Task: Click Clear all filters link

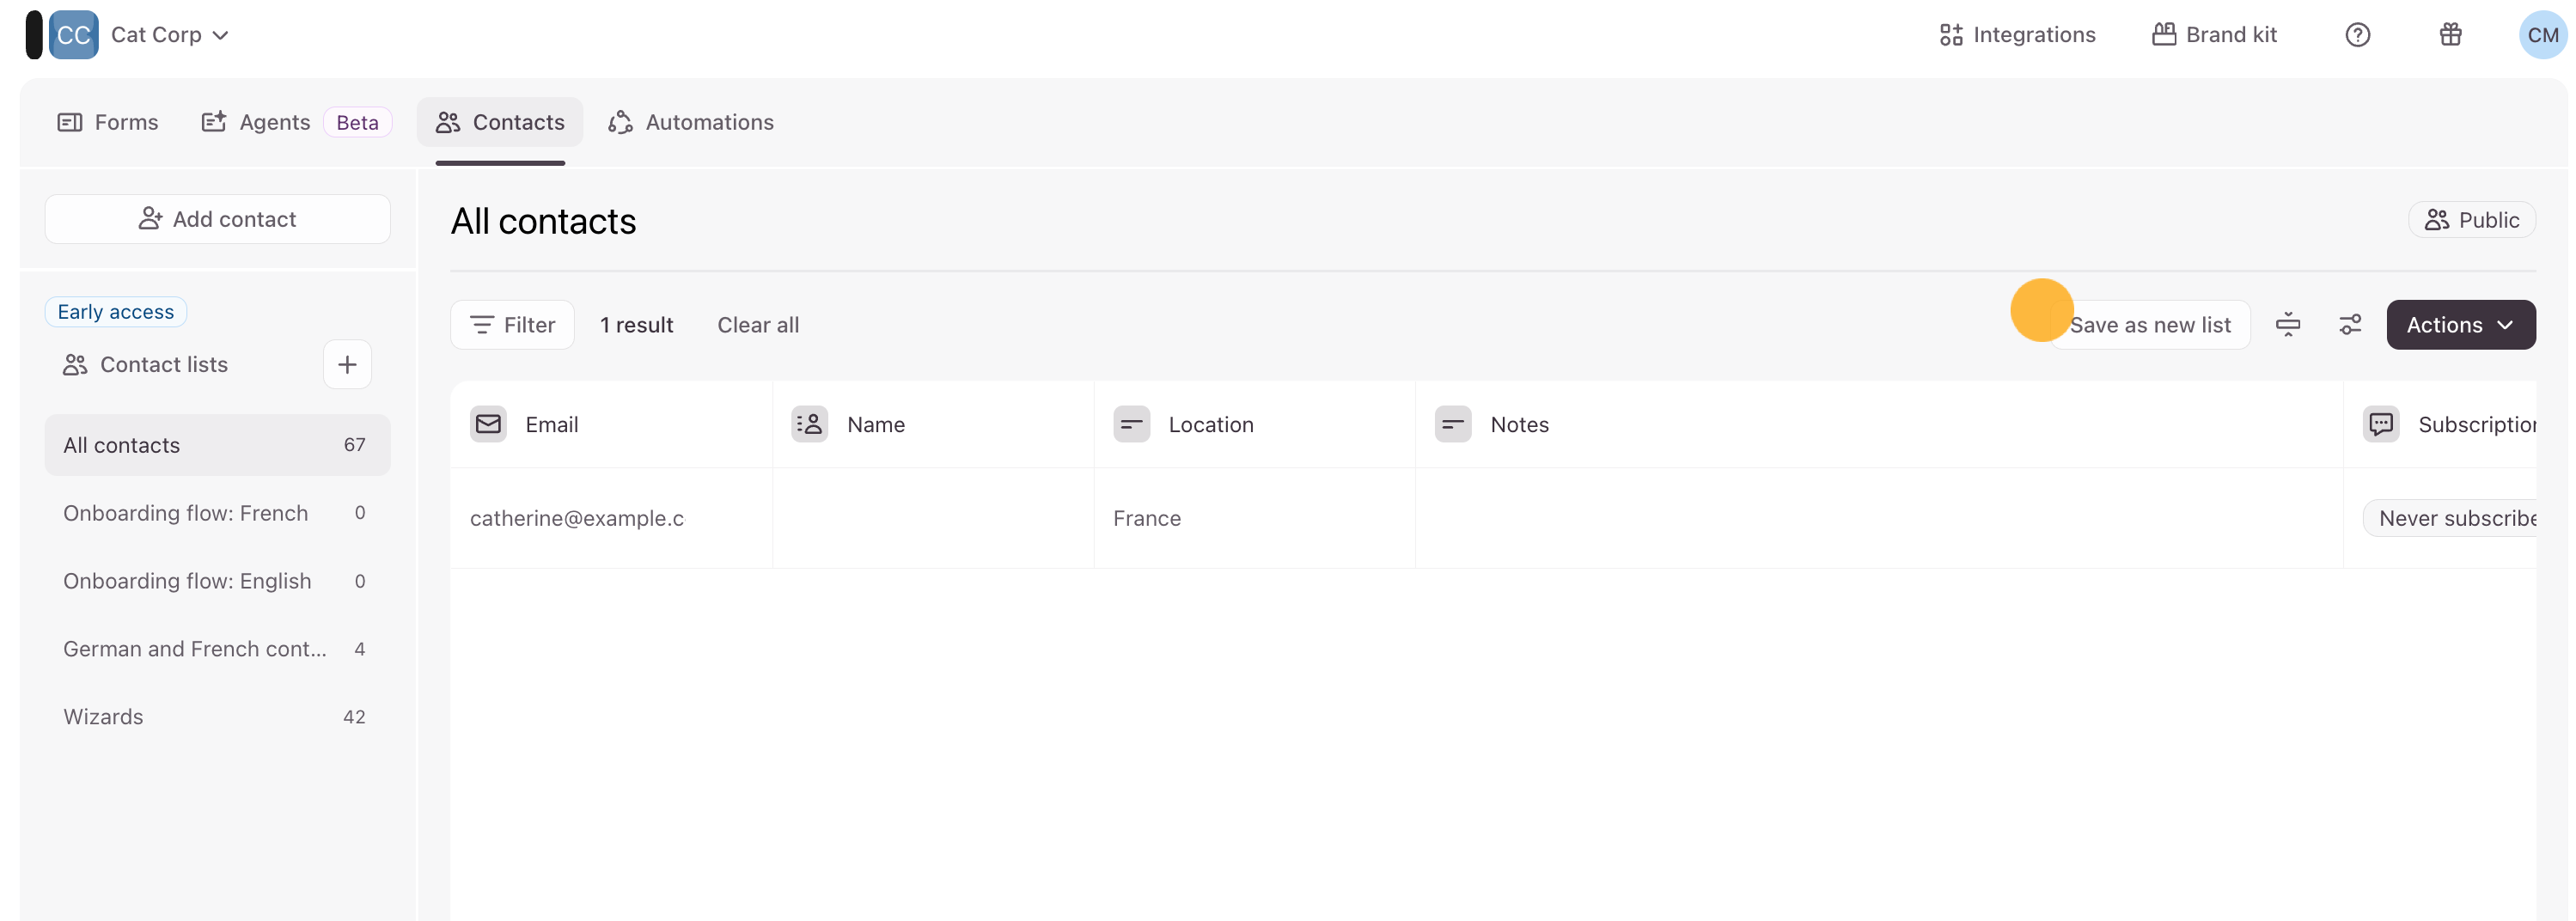Action: 757,325
